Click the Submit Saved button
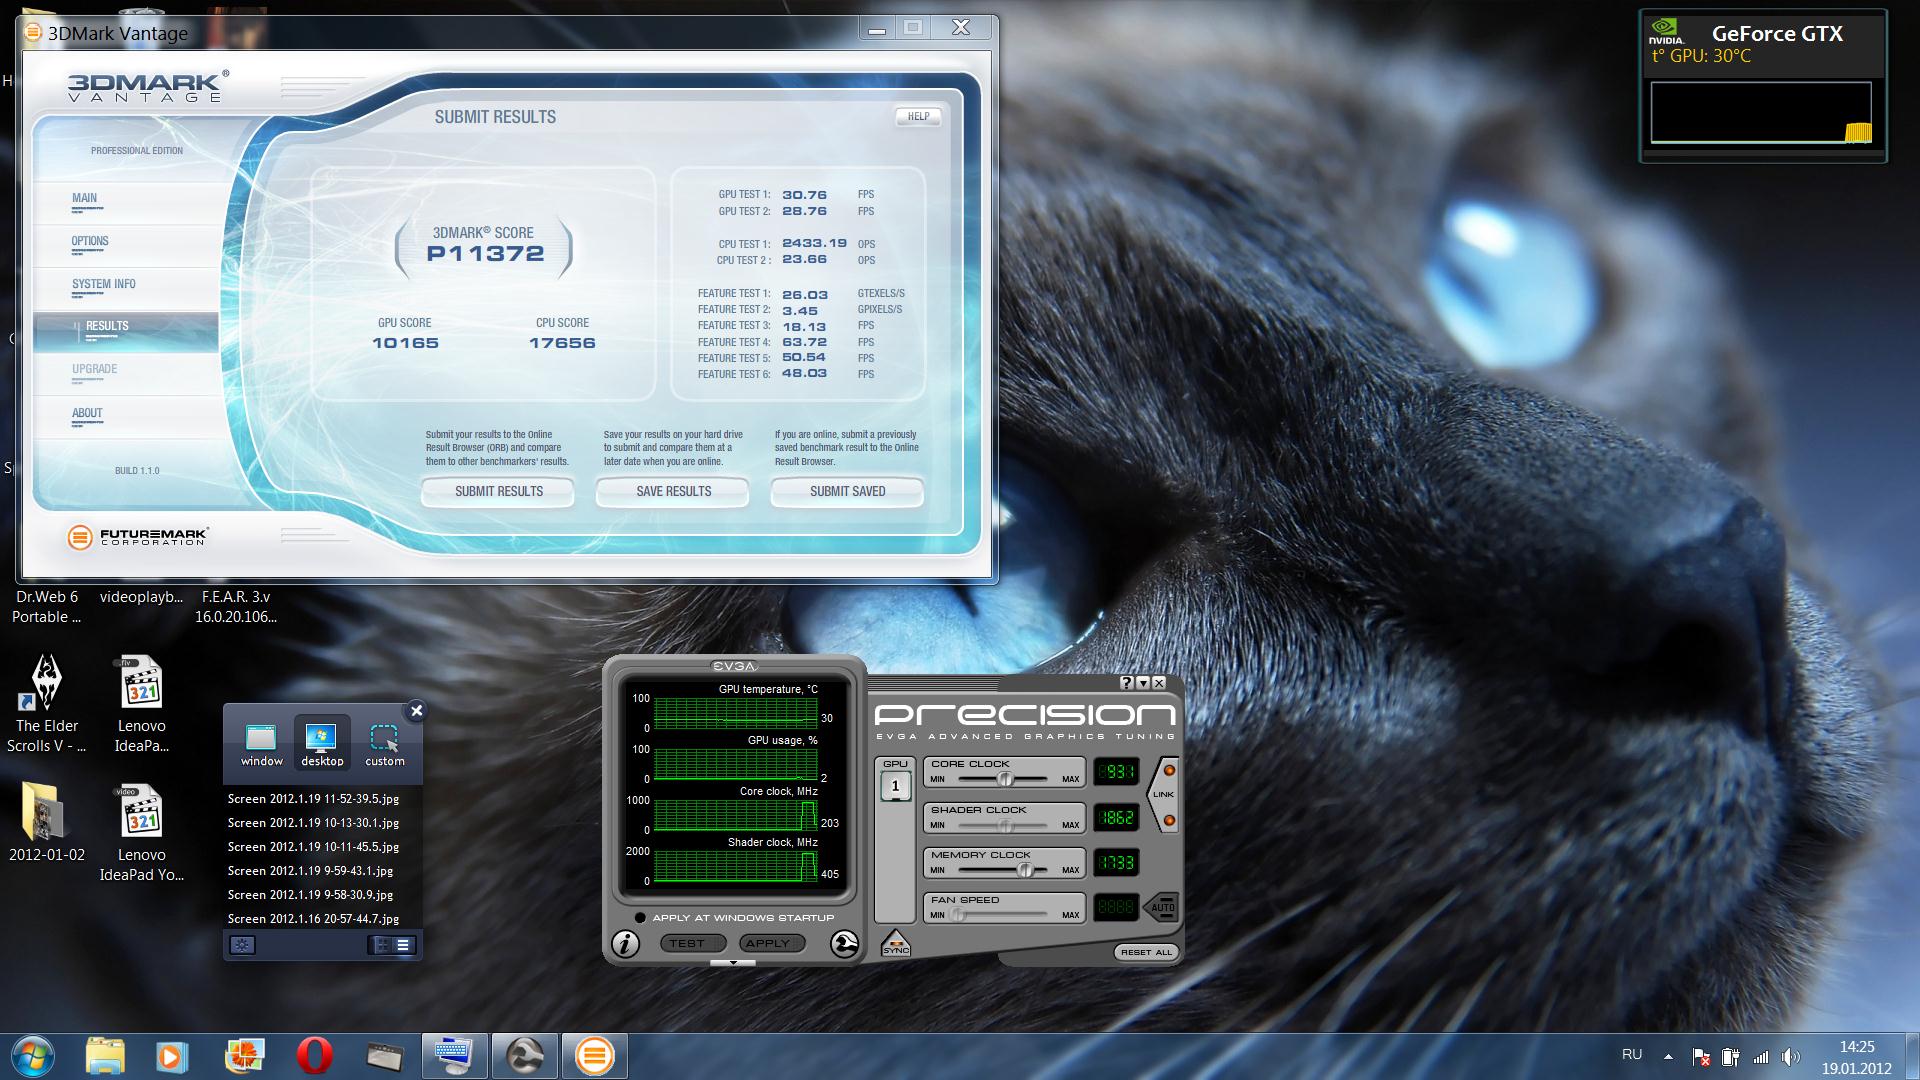 847,491
